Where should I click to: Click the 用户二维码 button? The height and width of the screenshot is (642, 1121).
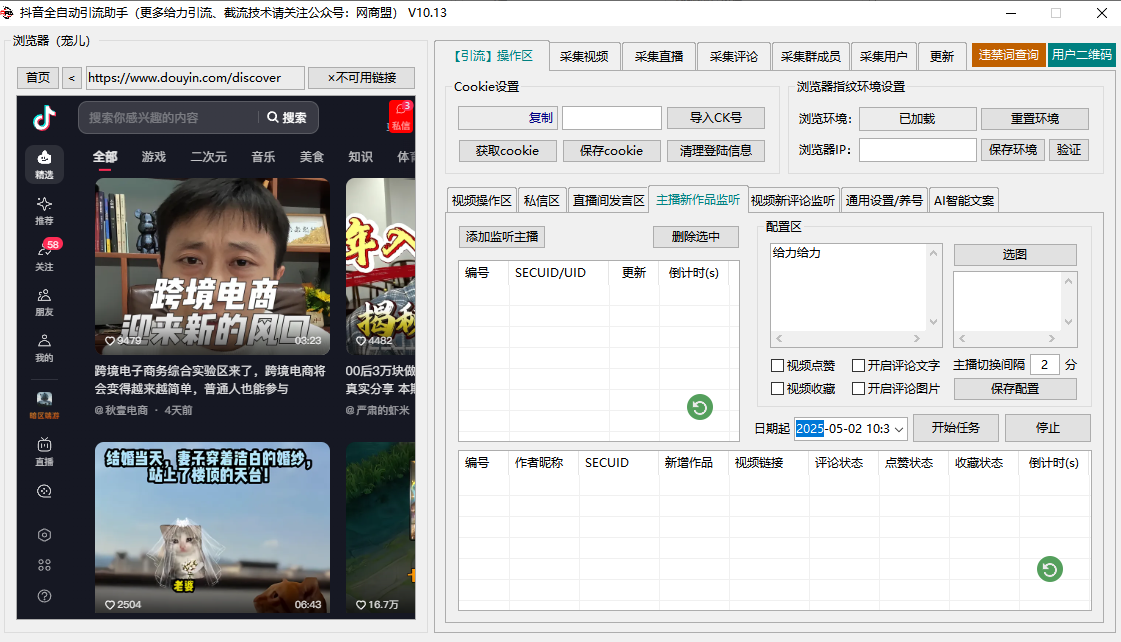1082,55
